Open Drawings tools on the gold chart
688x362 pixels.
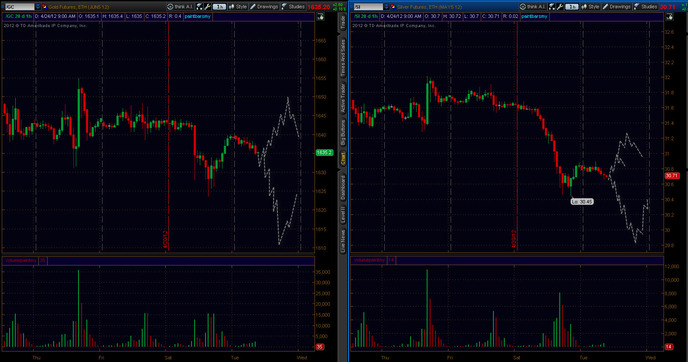click(264, 7)
